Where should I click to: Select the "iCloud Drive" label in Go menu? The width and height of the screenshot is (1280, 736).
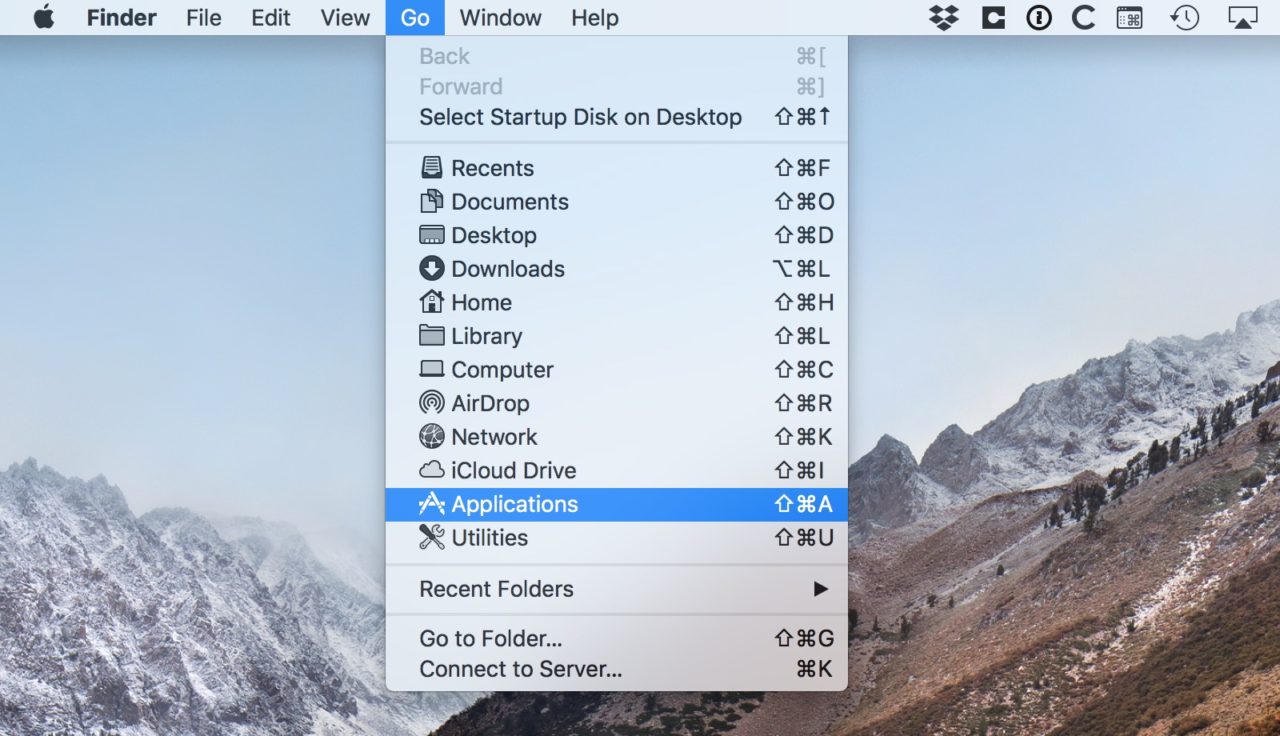[514, 470]
